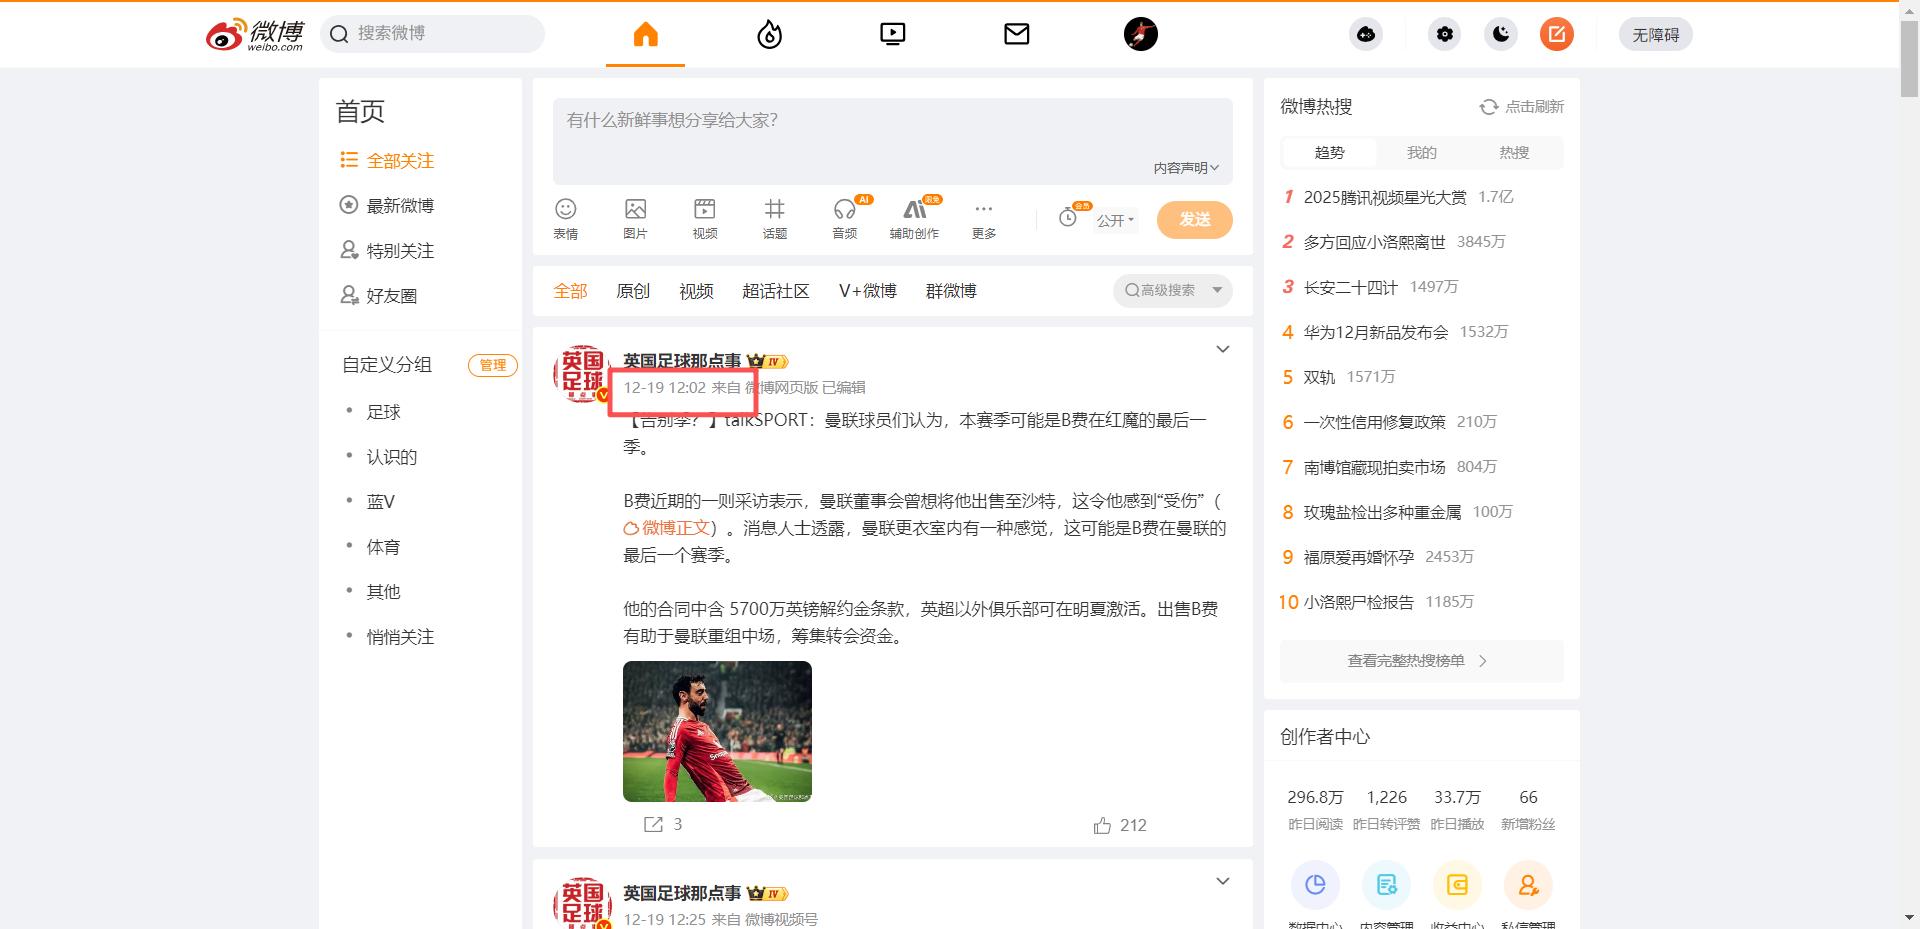Enable 无障碍 accessibility mode
The width and height of the screenshot is (1920, 929).
[x=1655, y=33]
